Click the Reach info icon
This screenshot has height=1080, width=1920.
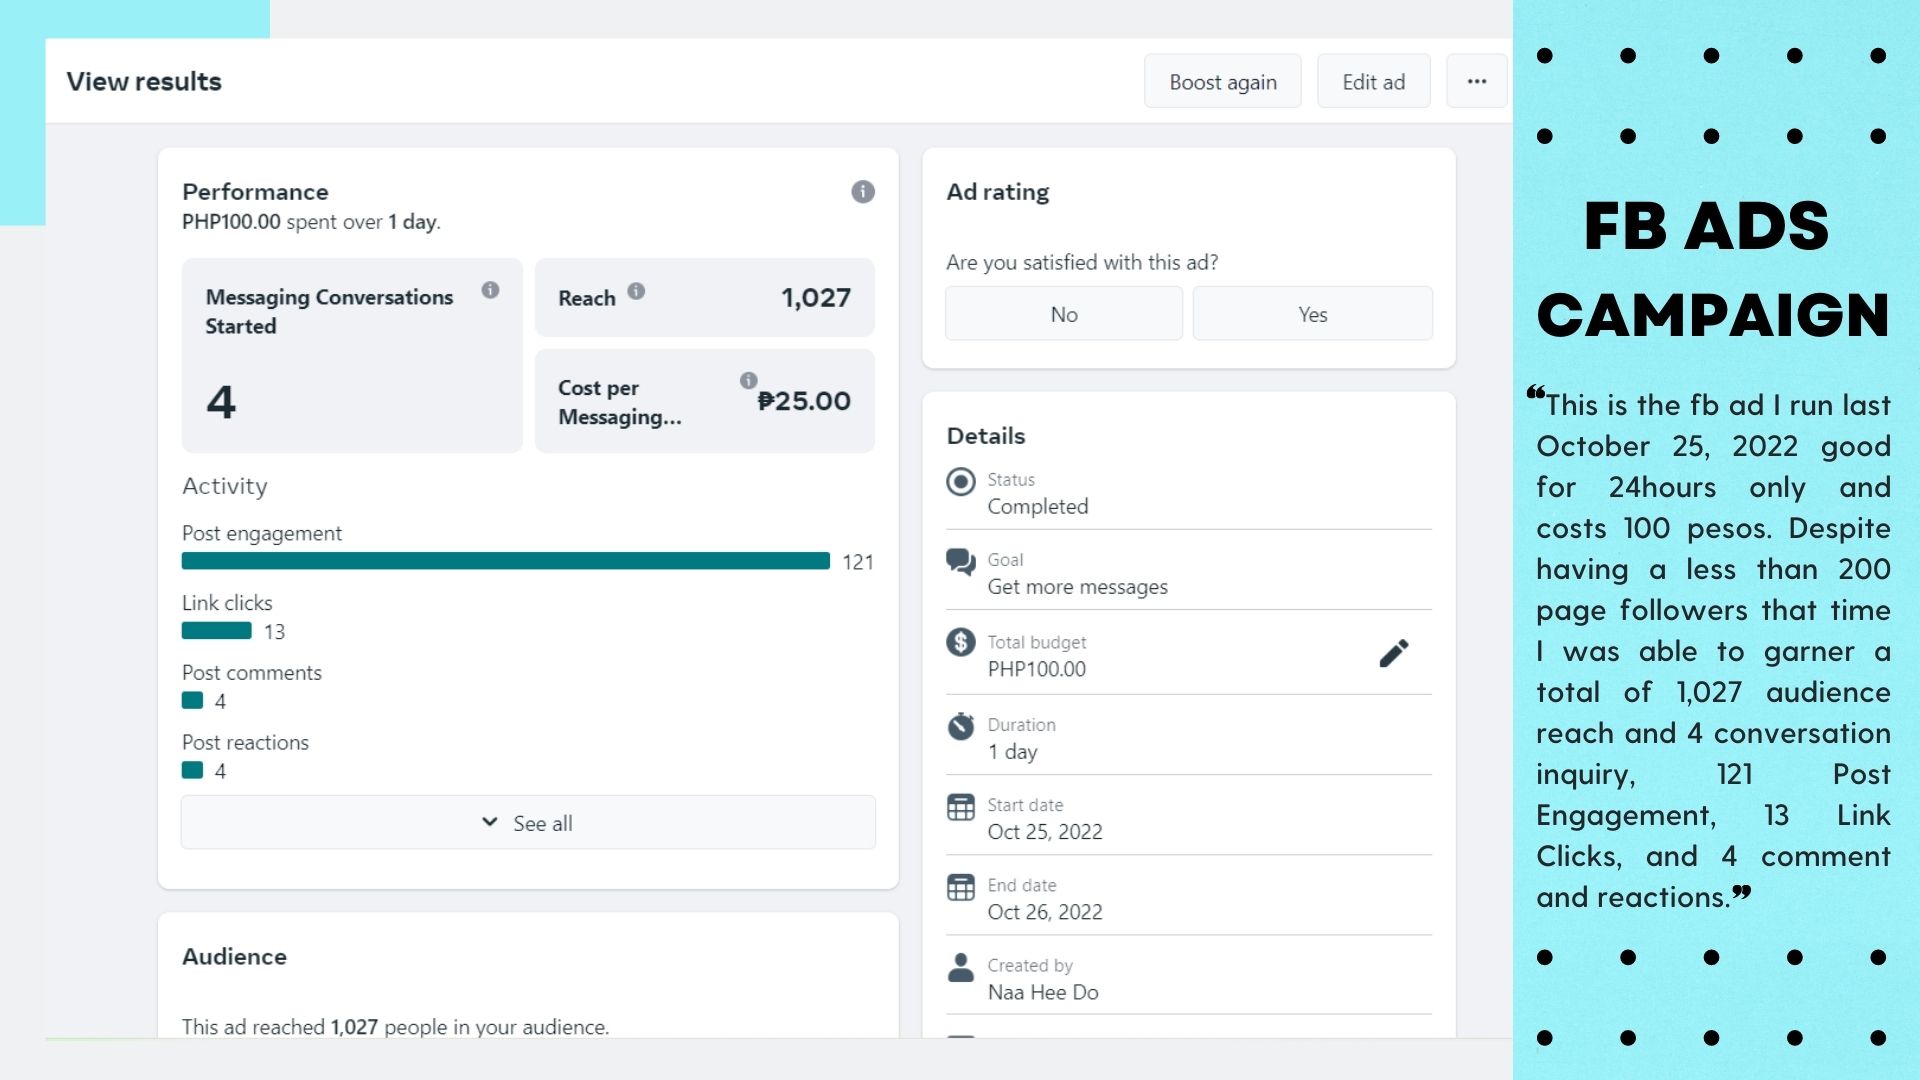[x=636, y=291]
